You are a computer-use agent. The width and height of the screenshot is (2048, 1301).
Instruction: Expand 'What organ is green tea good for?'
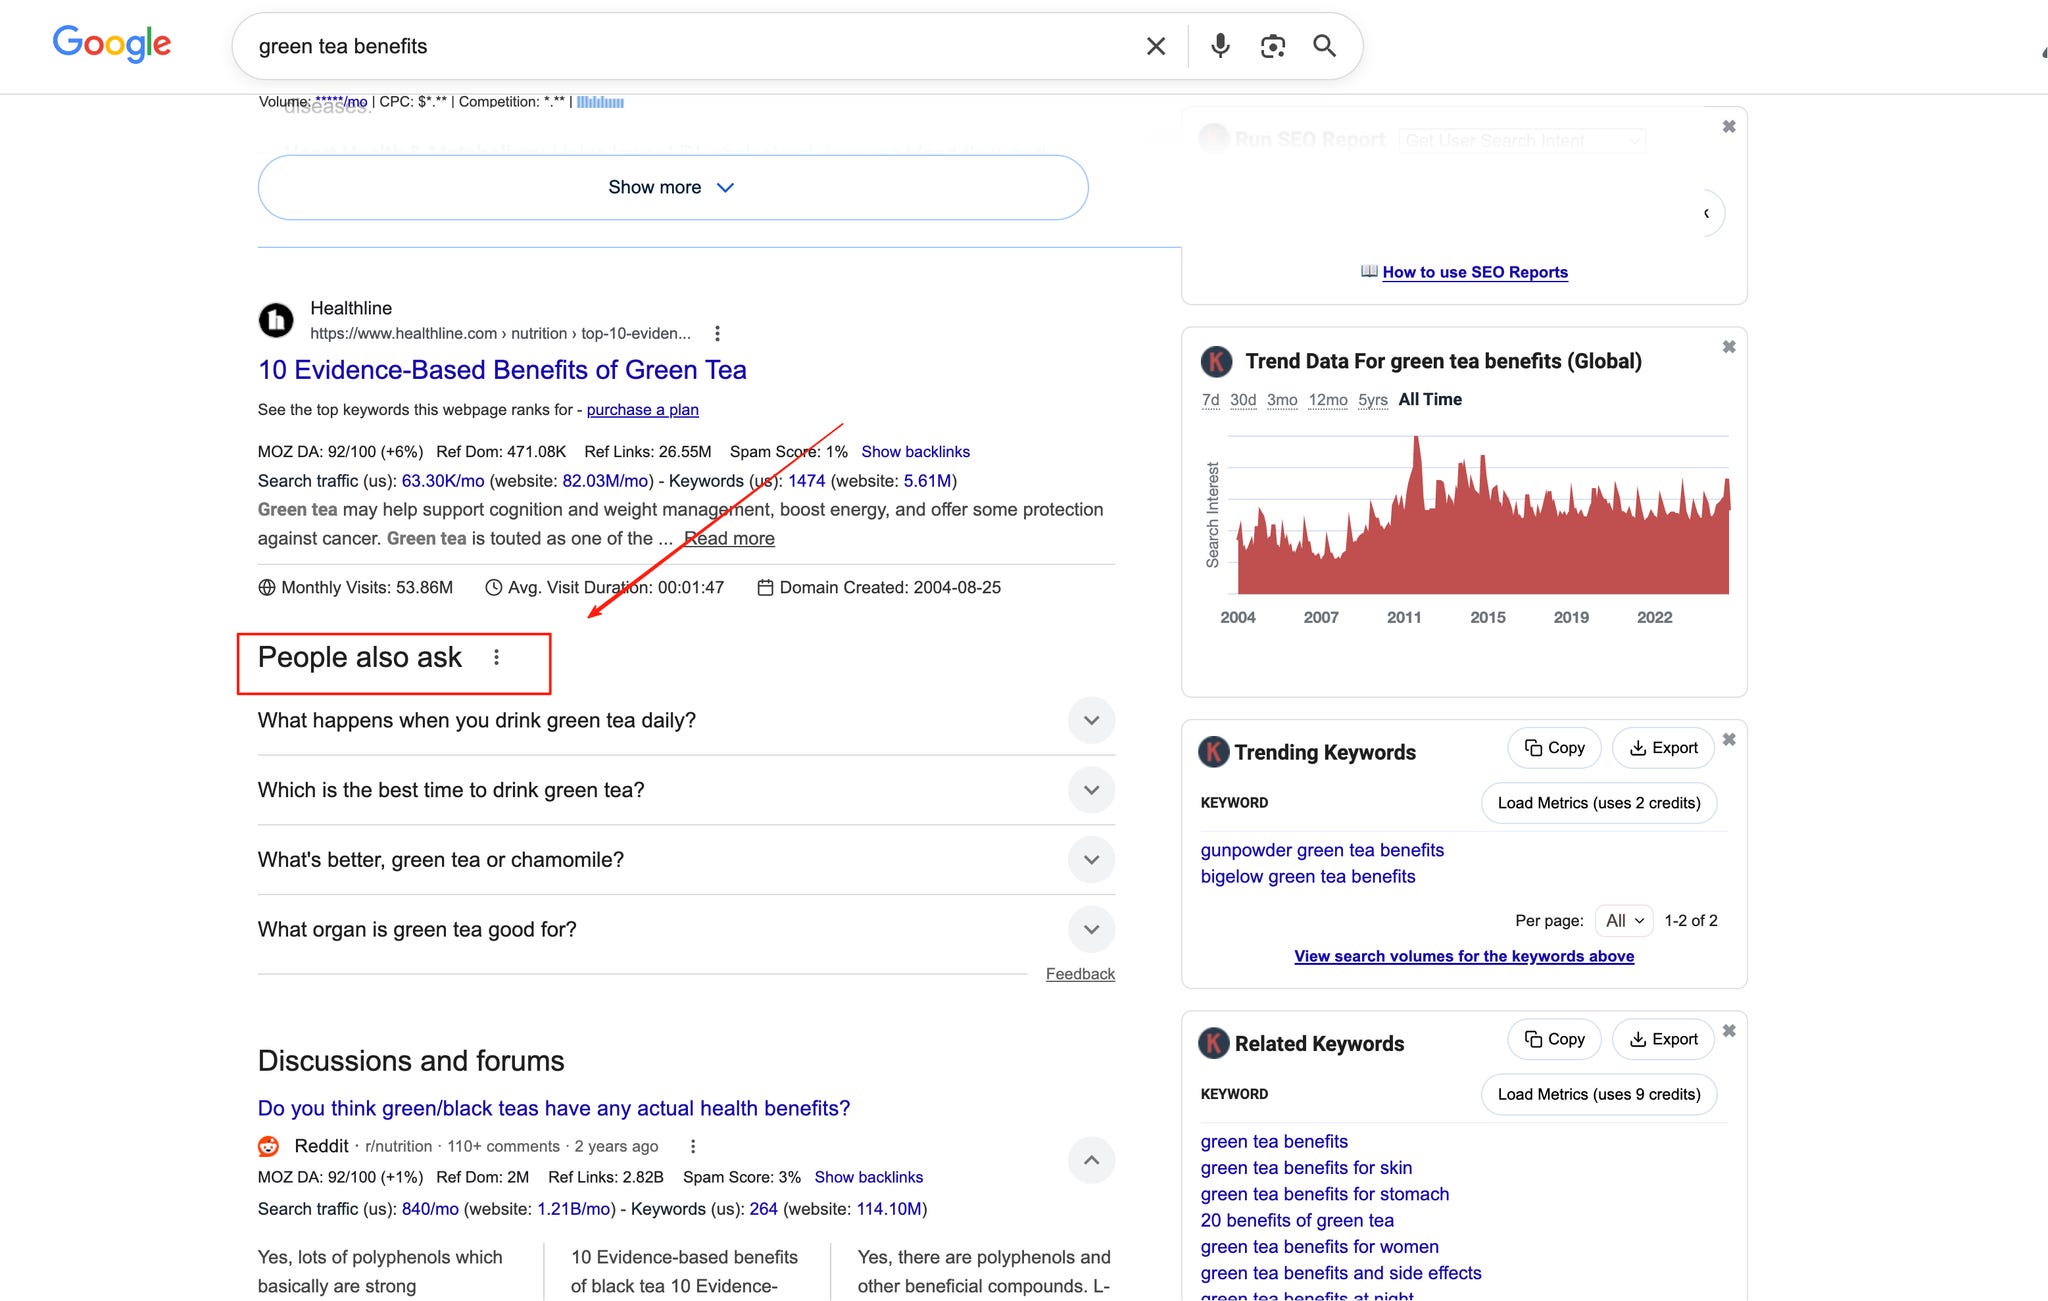(x=1091, y=929)
